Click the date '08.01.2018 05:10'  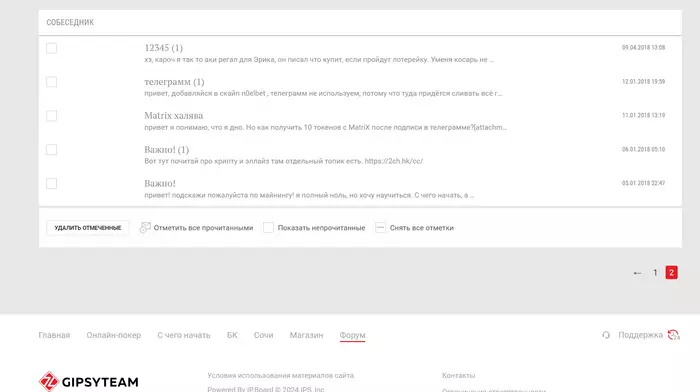[x=643, y=149]
